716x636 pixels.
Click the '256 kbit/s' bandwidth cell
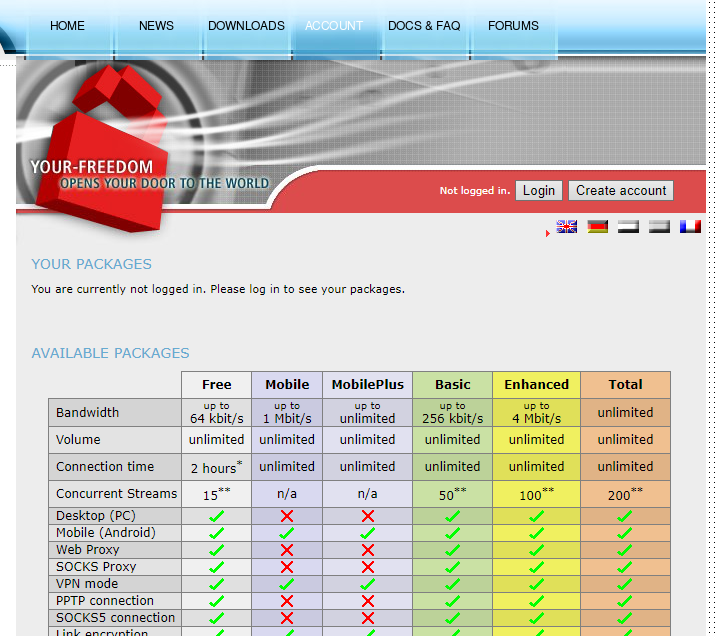tap(453, 412)
